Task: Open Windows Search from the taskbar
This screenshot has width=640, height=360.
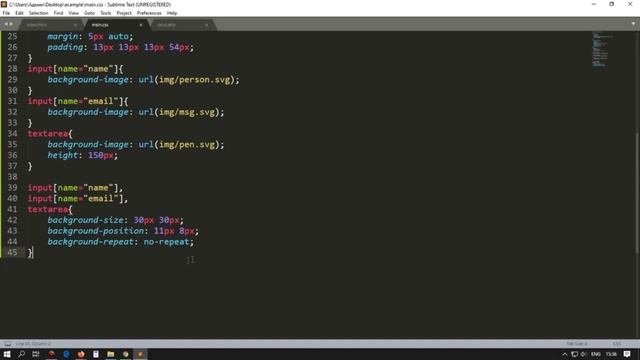Action: click(22, 354)
